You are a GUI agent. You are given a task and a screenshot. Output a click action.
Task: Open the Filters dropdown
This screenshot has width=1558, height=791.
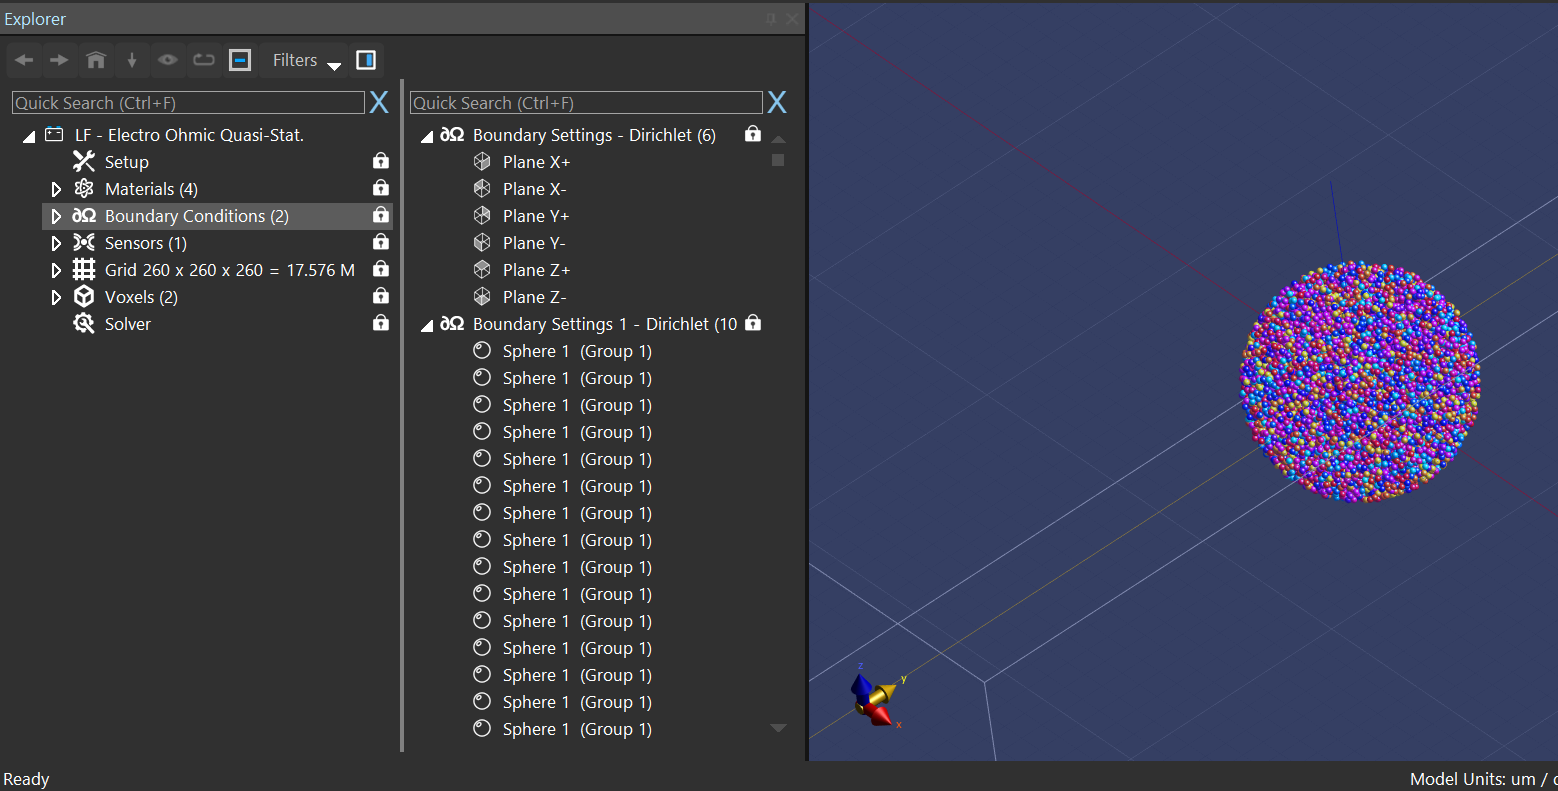point(307,60)
